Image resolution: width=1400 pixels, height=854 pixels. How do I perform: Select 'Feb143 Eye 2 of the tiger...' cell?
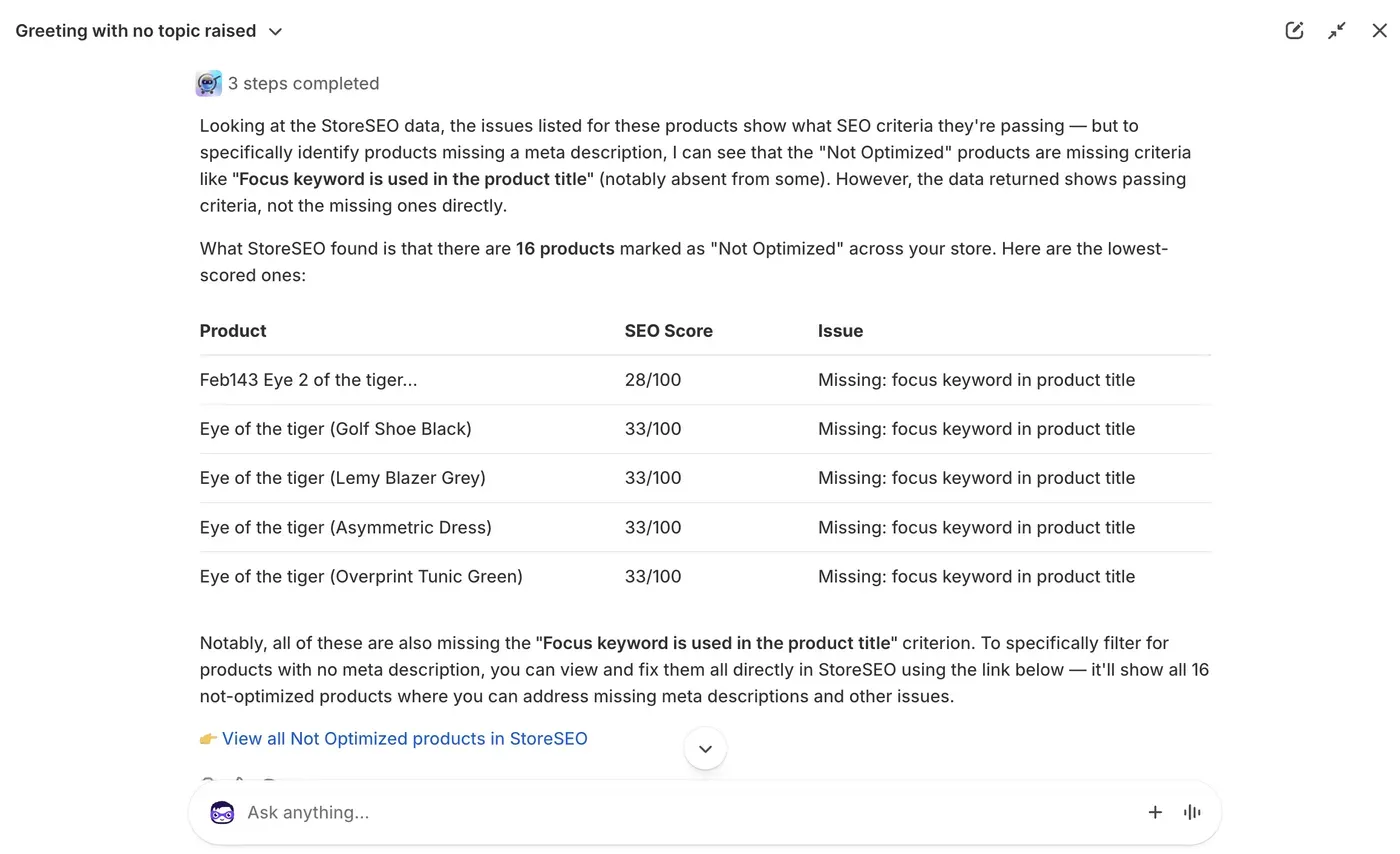click(309, 380)
